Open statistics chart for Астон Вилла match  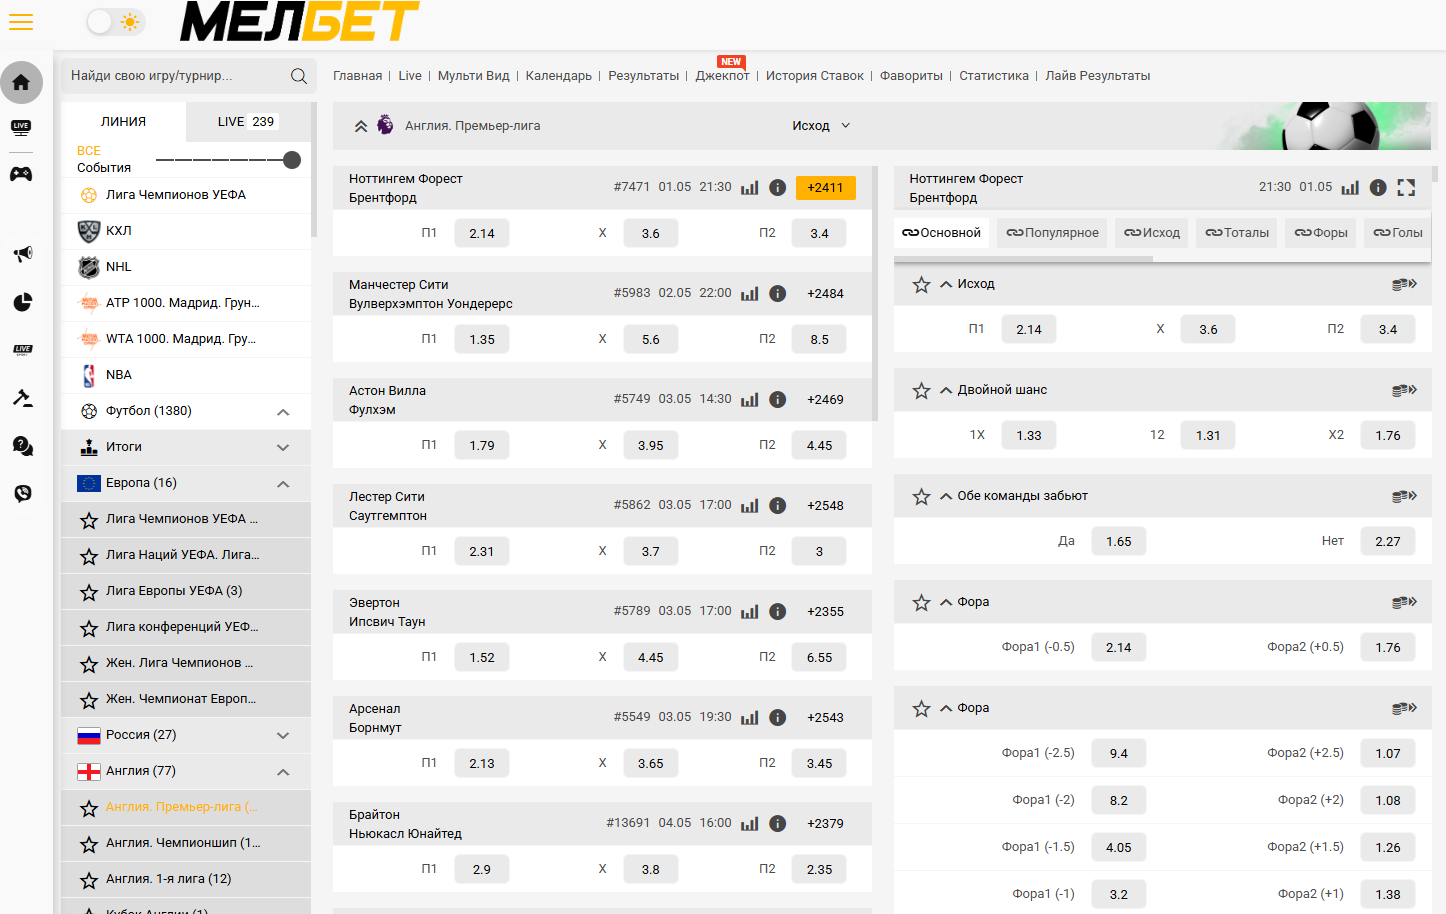click(x=749, y=400)
